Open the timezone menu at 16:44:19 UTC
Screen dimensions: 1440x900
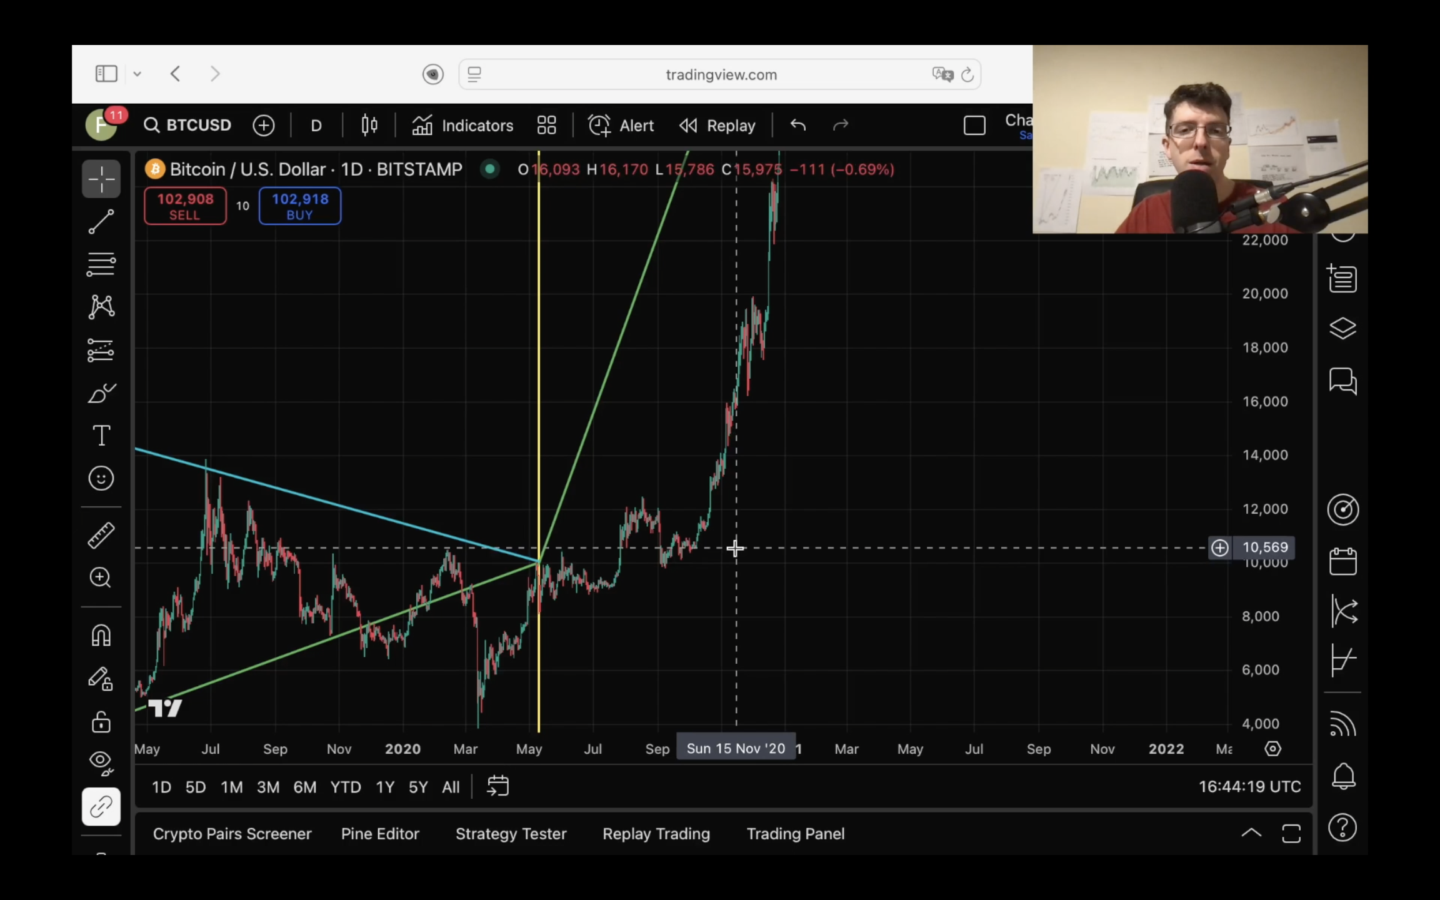1250,787
